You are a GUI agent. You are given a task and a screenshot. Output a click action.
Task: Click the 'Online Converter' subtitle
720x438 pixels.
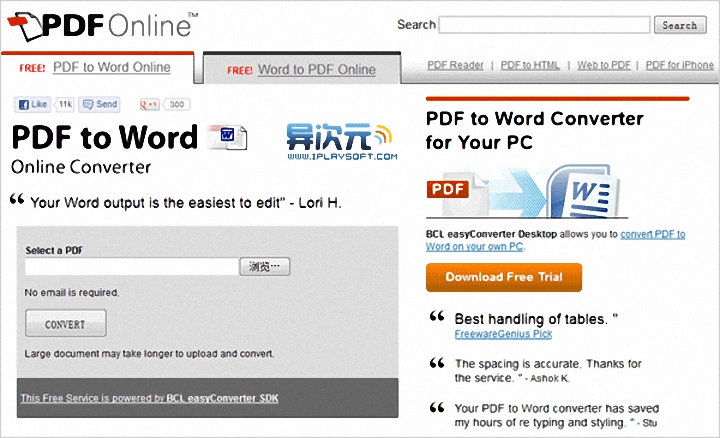[81, 167]
